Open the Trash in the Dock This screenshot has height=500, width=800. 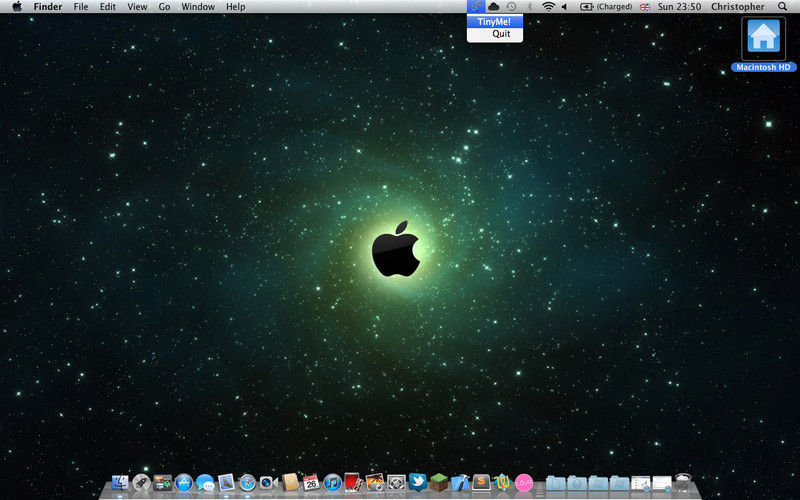[x=683, y=482]
